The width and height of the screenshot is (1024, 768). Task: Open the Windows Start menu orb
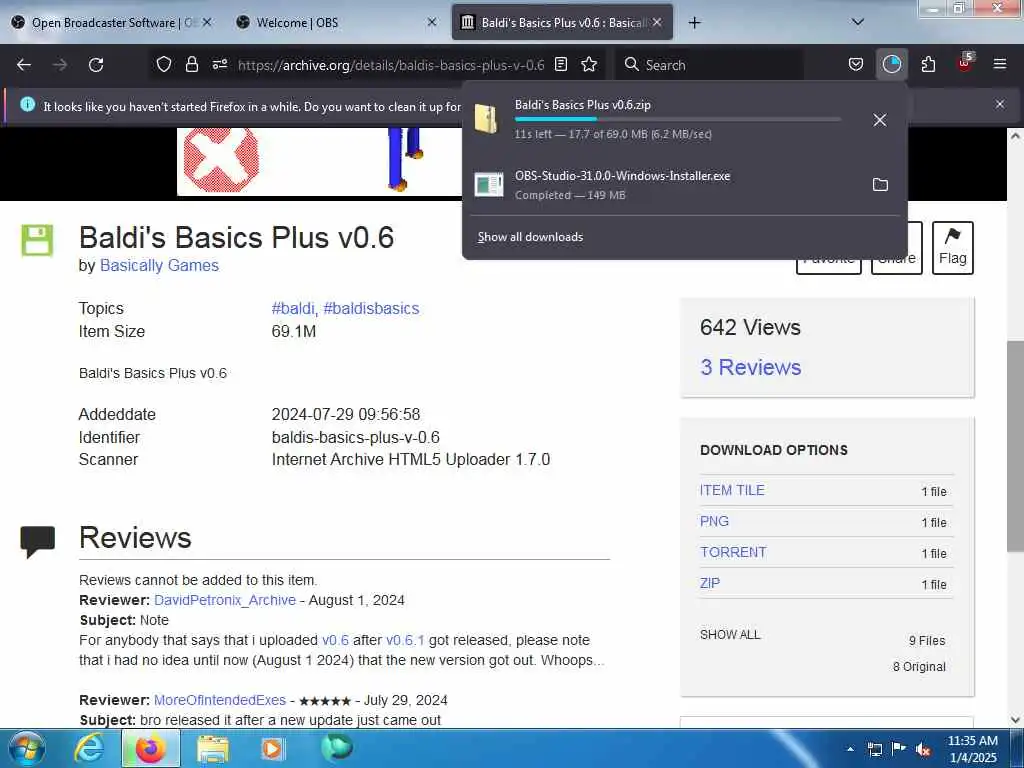coord(26,748)
